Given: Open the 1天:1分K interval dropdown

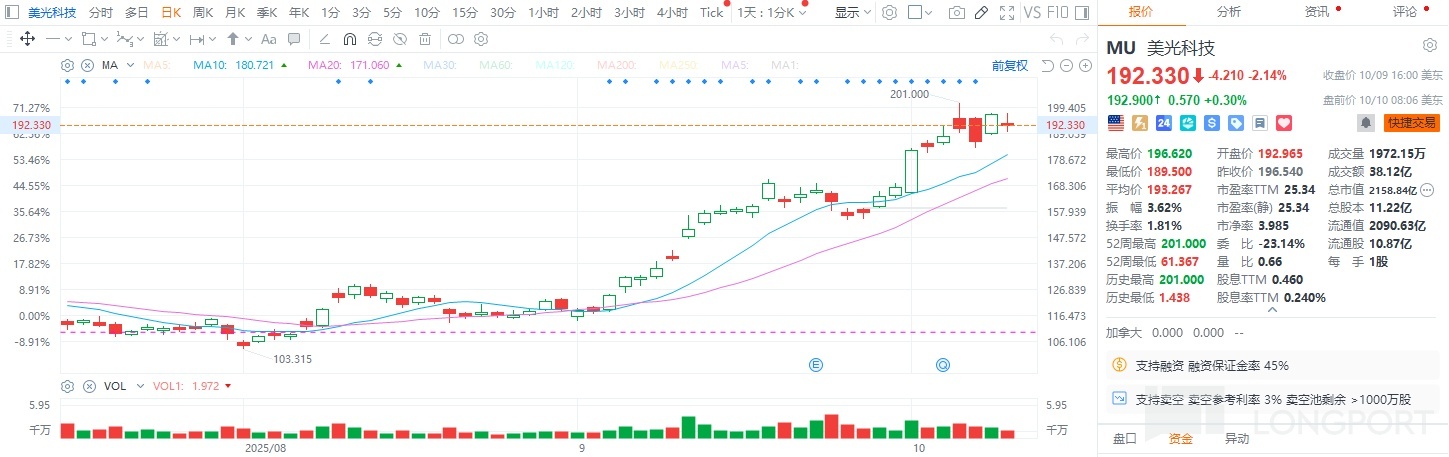Looking at the screenshot, I should 771,12.
